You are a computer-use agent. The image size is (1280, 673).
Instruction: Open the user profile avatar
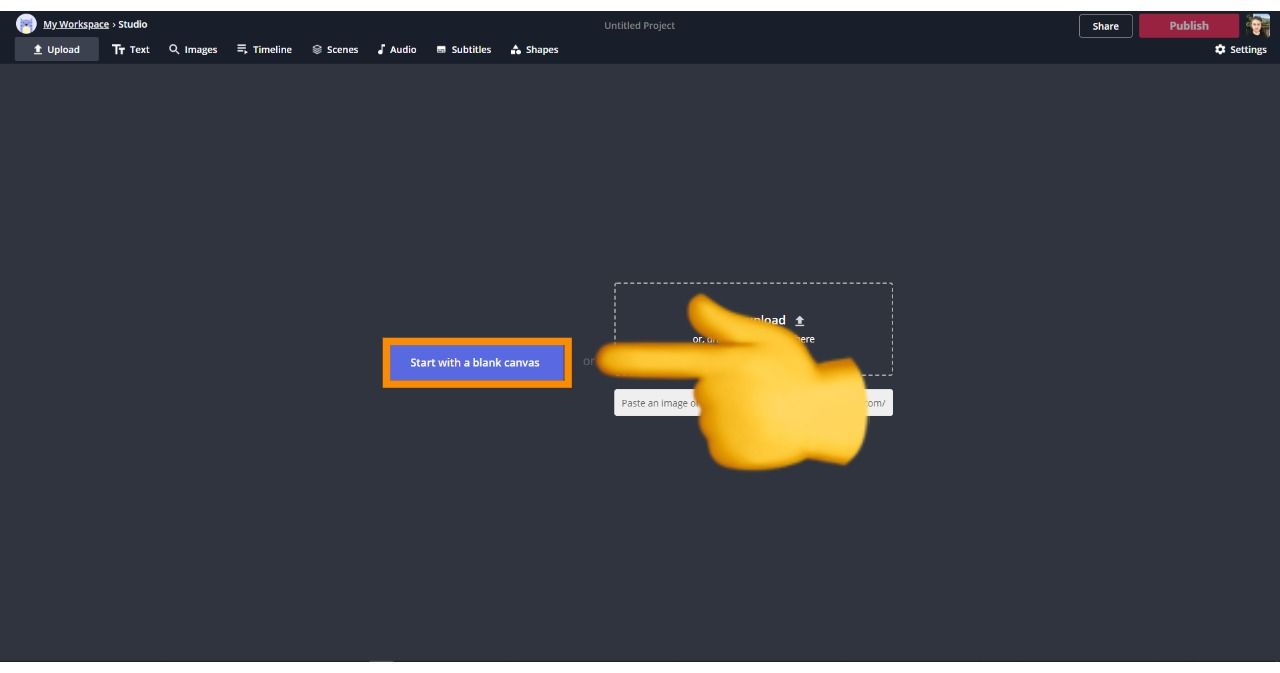tap(1257, 26)
